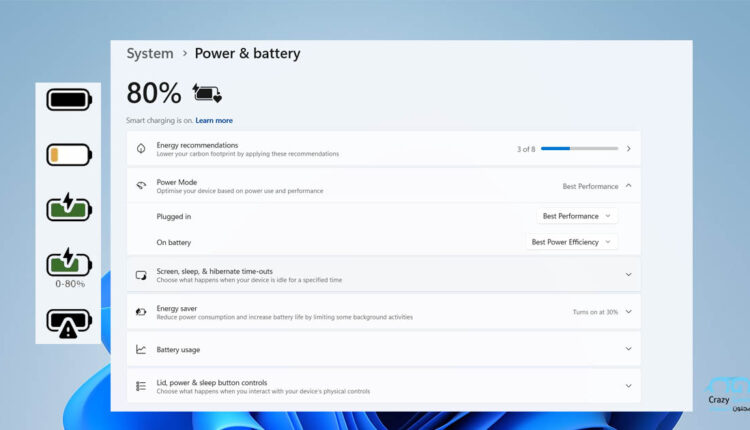Expand Screen, sleep & hibernate time-outs

(628, 274)
